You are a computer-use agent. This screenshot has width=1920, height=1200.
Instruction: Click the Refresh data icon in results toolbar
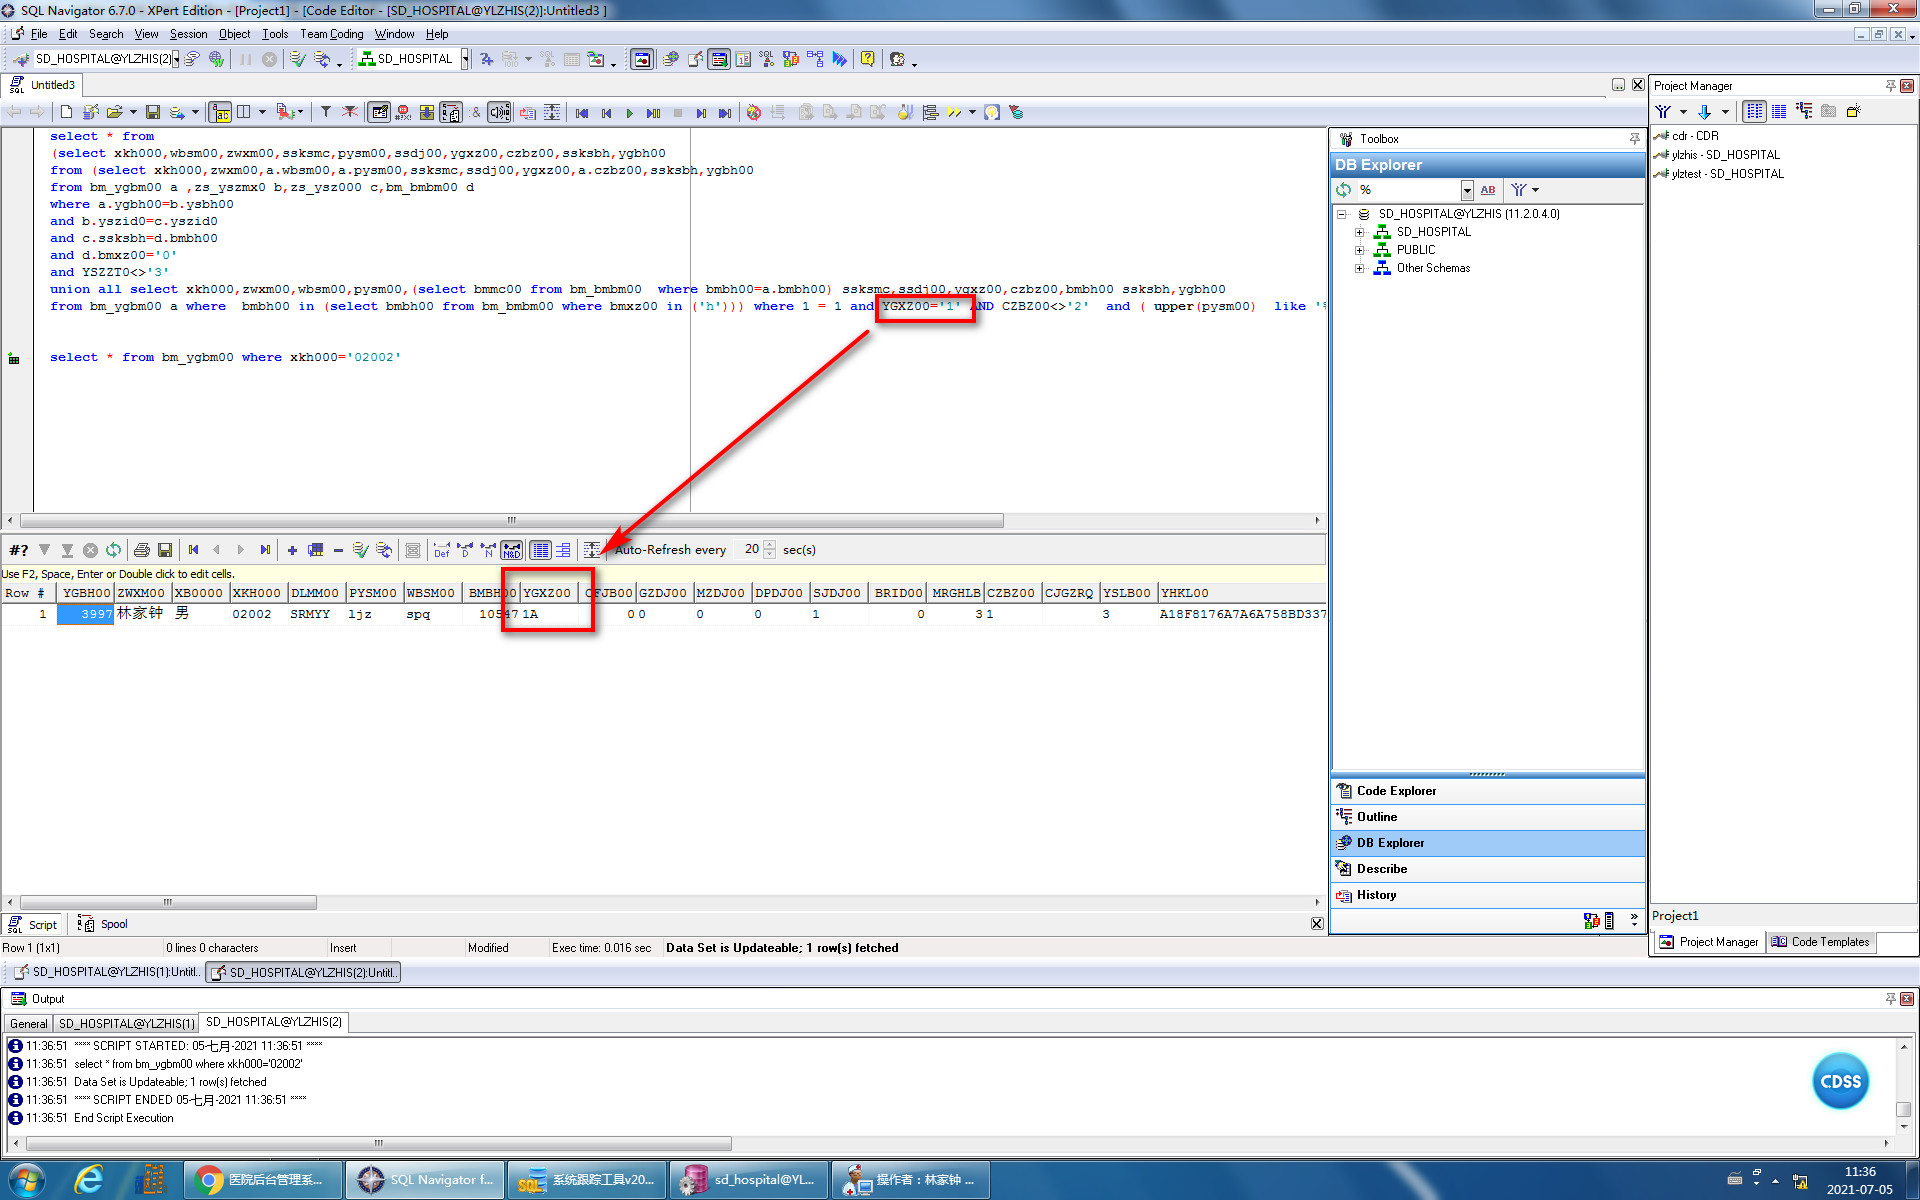pyautogui.click(x=114, y=550)
